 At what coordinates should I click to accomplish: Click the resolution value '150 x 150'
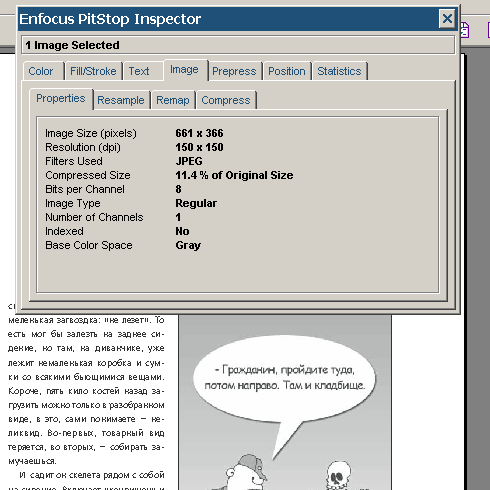(x=199, y=147)
